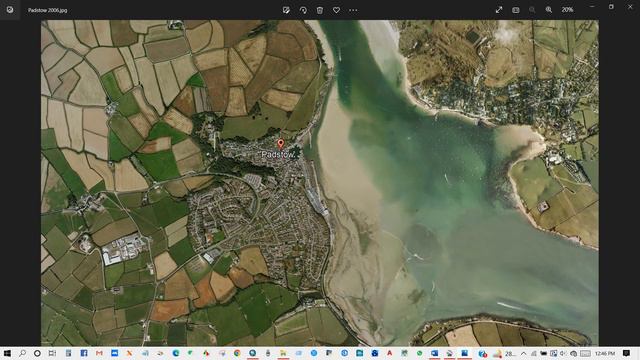Click the red Padstow location pin
This screenshot has width=640, height=360.
(x=280, y=143)
